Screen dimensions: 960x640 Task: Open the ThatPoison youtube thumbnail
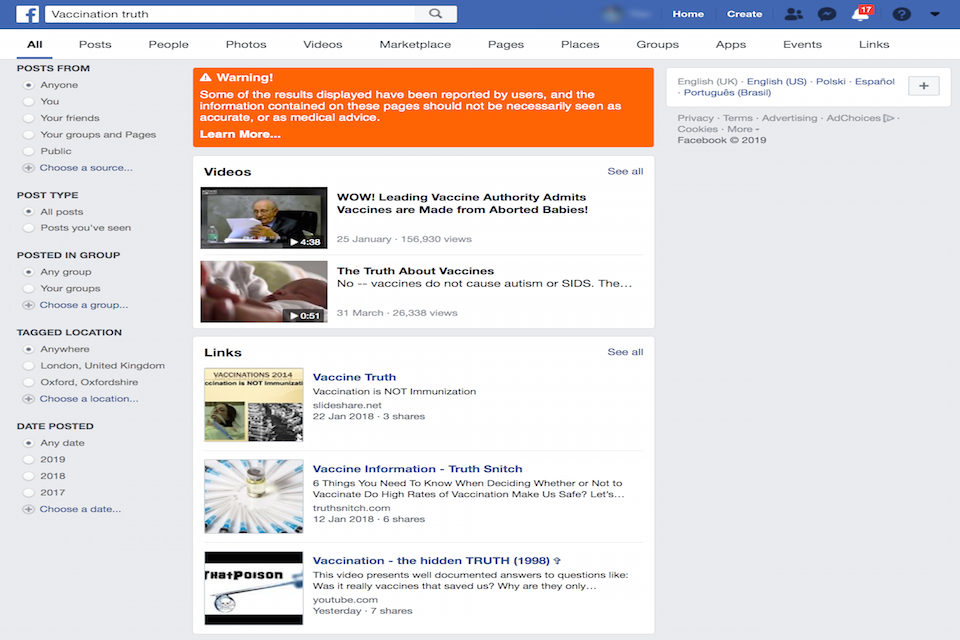(x=253, y=588)
